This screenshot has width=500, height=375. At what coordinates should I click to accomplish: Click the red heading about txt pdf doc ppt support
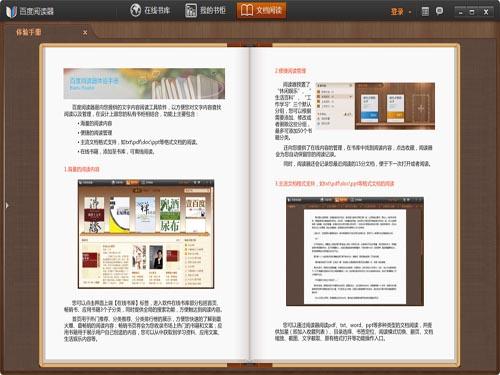334,184
